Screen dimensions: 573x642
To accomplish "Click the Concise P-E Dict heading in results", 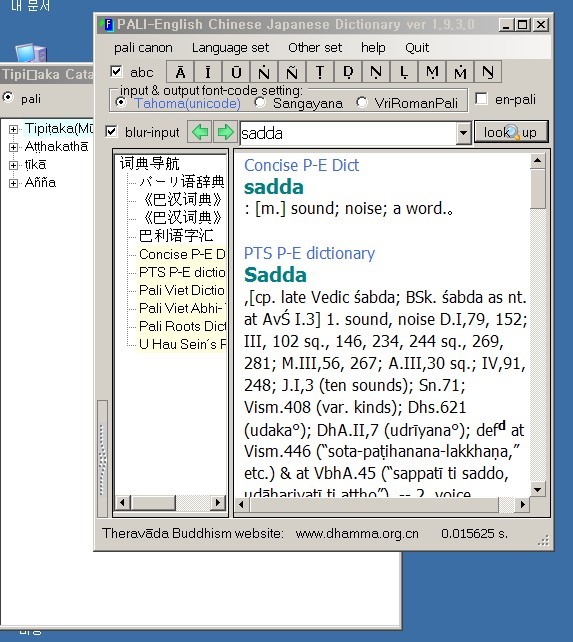I will 301,165.
